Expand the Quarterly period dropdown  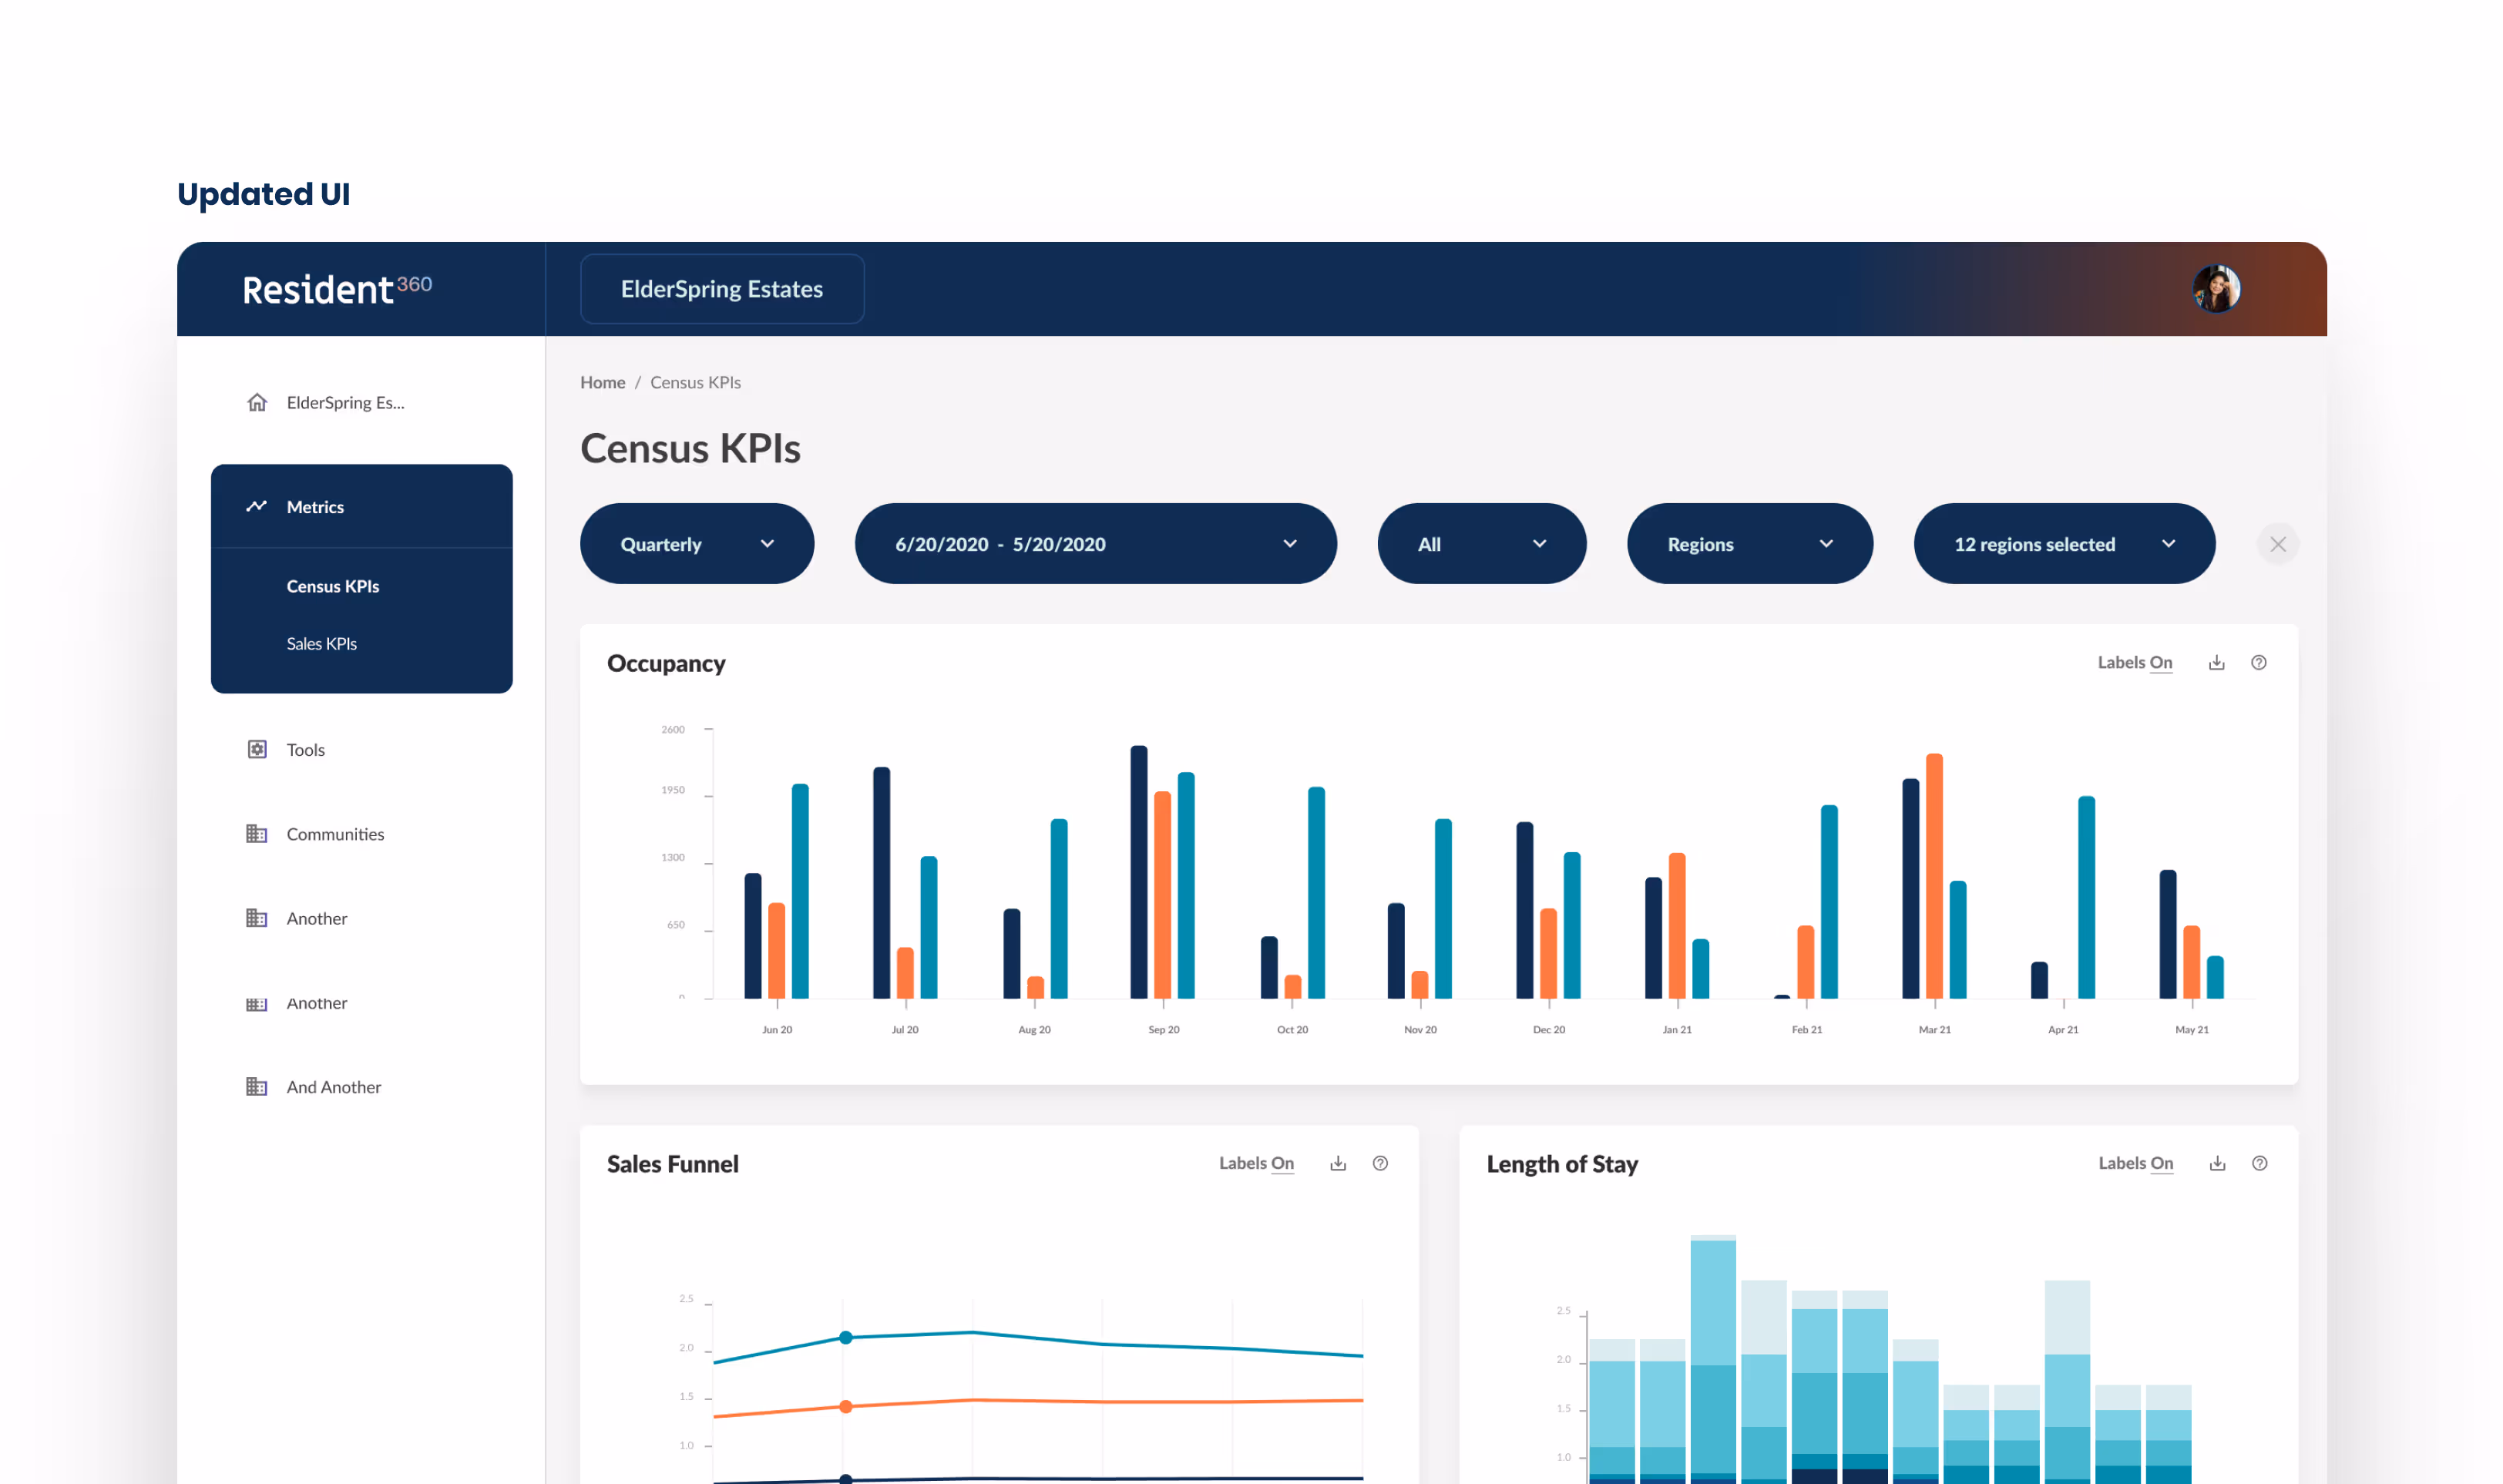coord(697,544)
